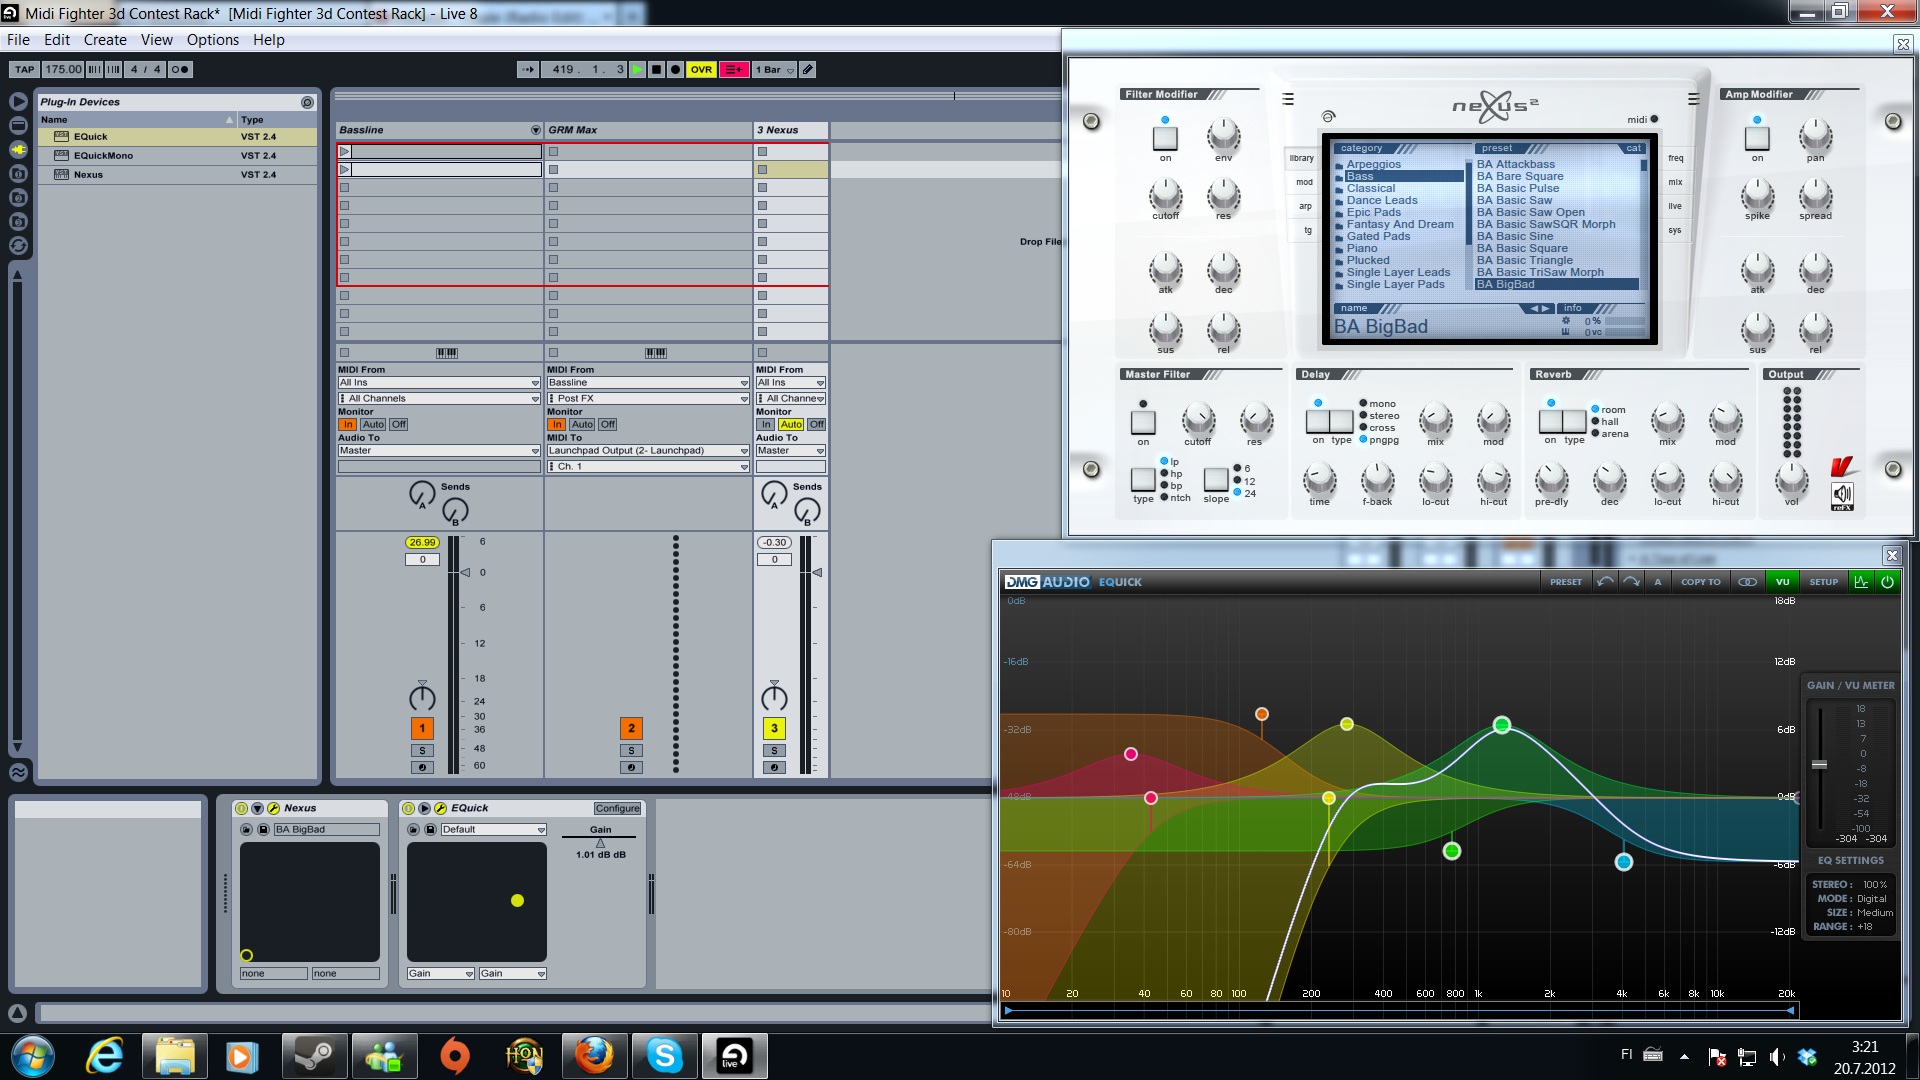Screen dimensions: 1920x1080
Task: Turn off the Nexus device activator
Action: coord(241,808)
